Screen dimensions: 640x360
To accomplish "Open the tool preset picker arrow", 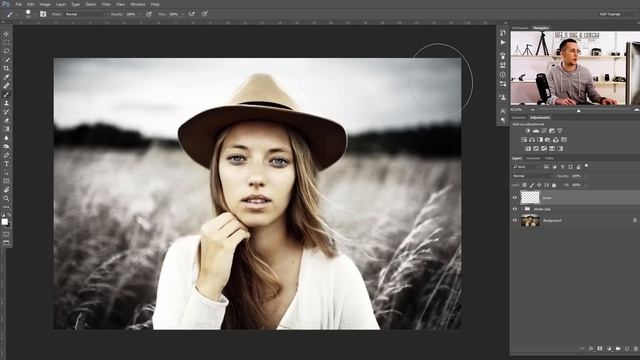I will [18, 14].
